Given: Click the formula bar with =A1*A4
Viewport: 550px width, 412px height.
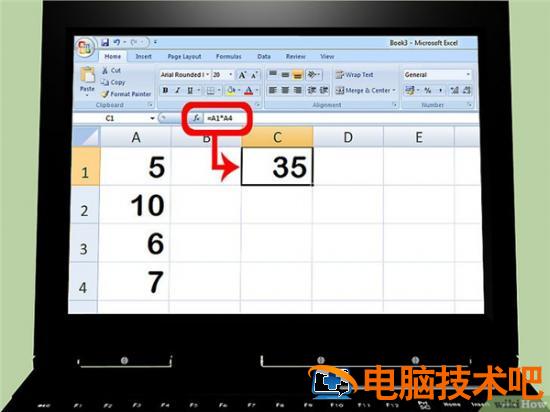Looking at the screenshot, I should tap(340, 118).
